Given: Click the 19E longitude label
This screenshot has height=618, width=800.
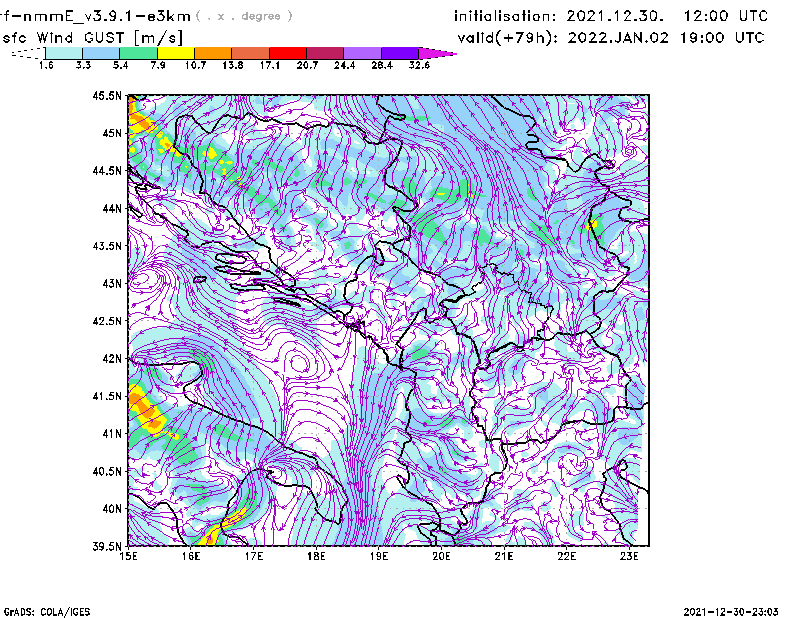Looking at the screenshot, I should point(379,556).
